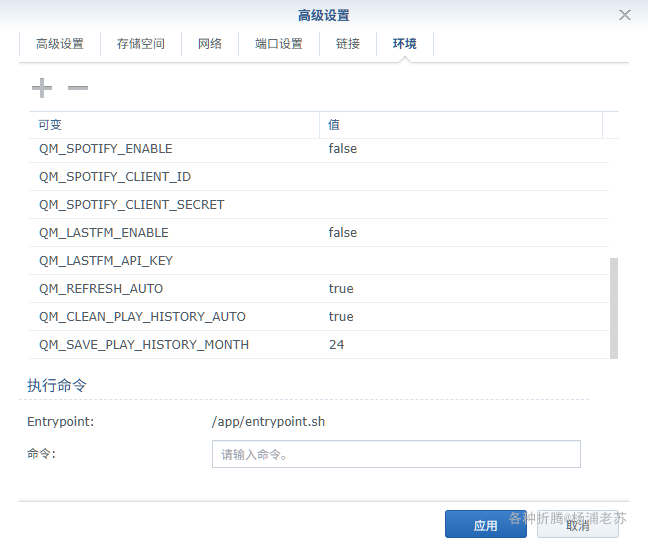Sort by the 可变 column header

pos(174,125)
